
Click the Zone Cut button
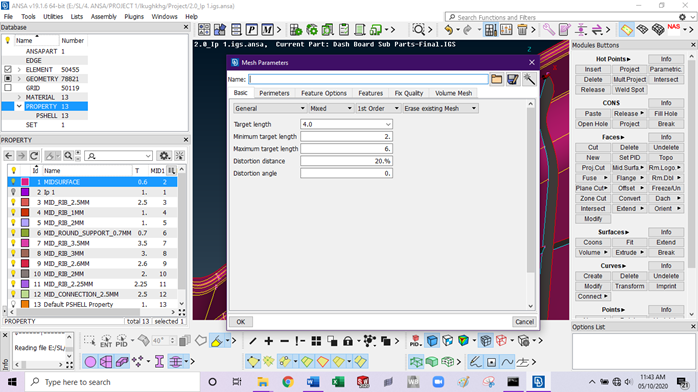[x=592, y=198]
